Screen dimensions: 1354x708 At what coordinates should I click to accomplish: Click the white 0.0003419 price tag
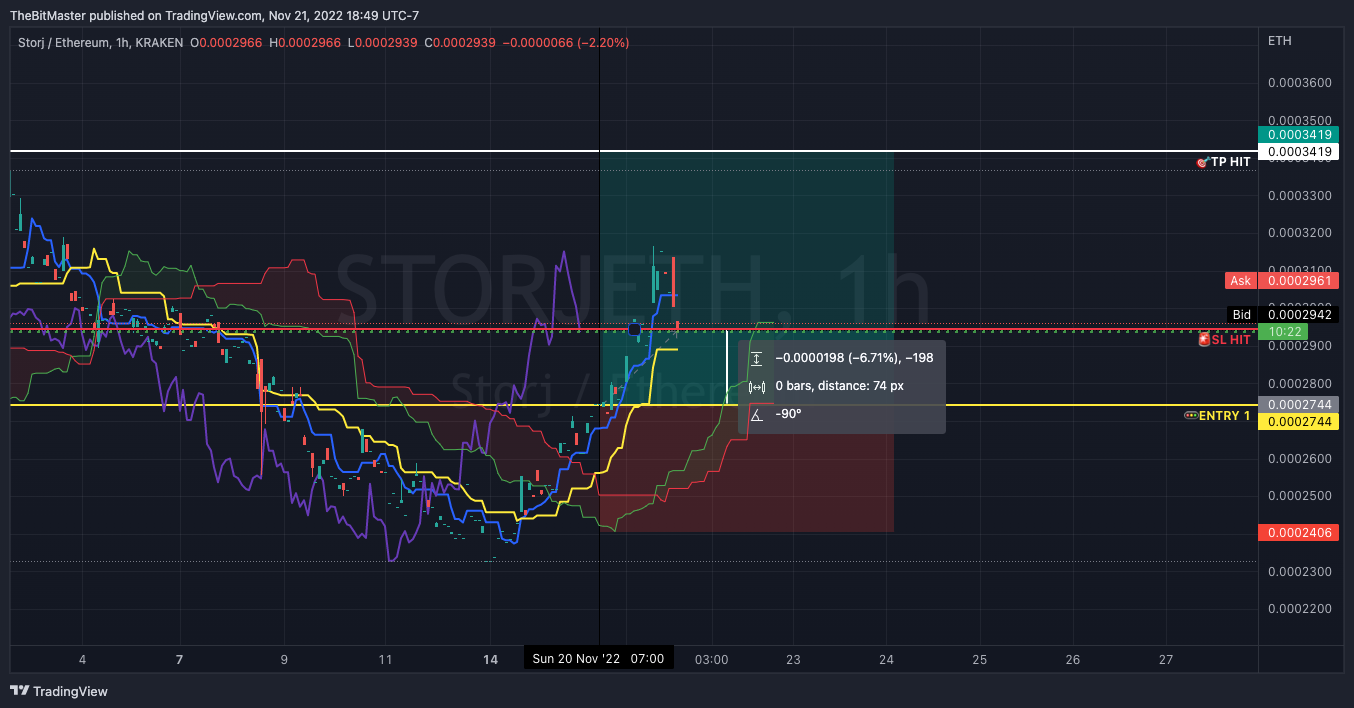(x=1298, y=152)
